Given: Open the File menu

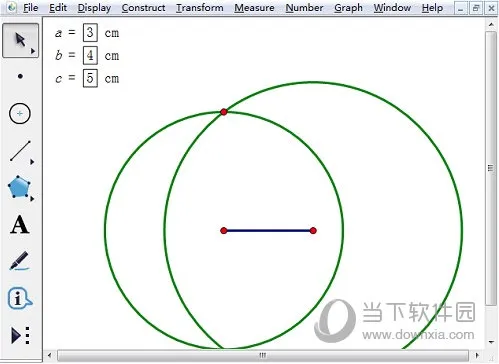Looking at the screenshot, I should click(x=30, y=7).
